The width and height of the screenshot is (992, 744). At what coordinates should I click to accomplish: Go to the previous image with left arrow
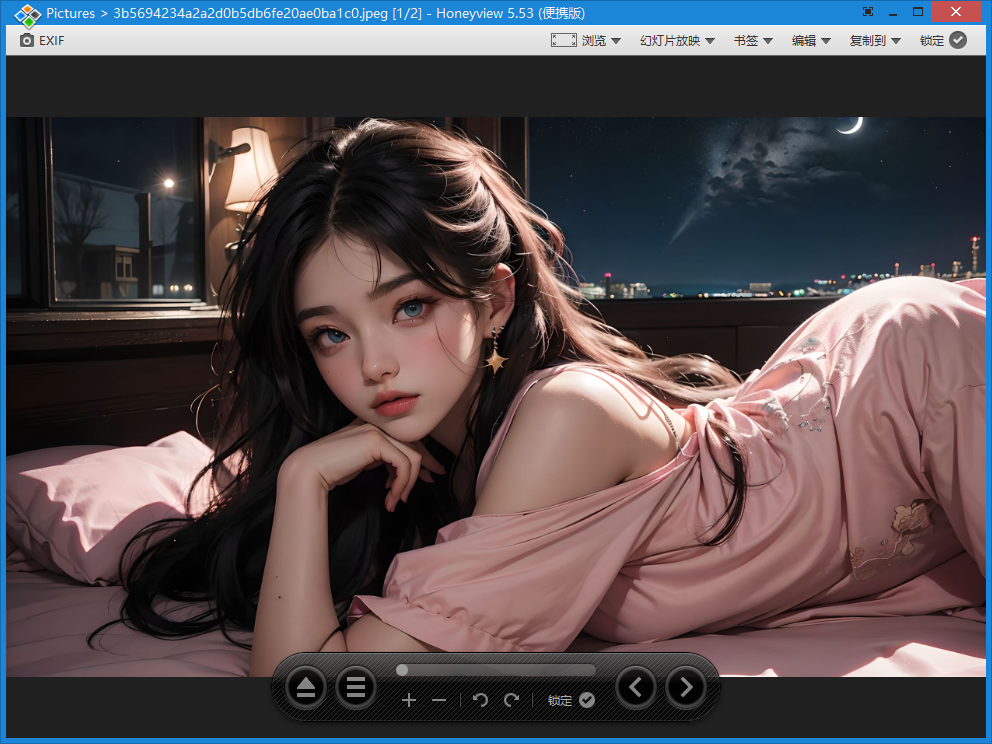point(636,687)
